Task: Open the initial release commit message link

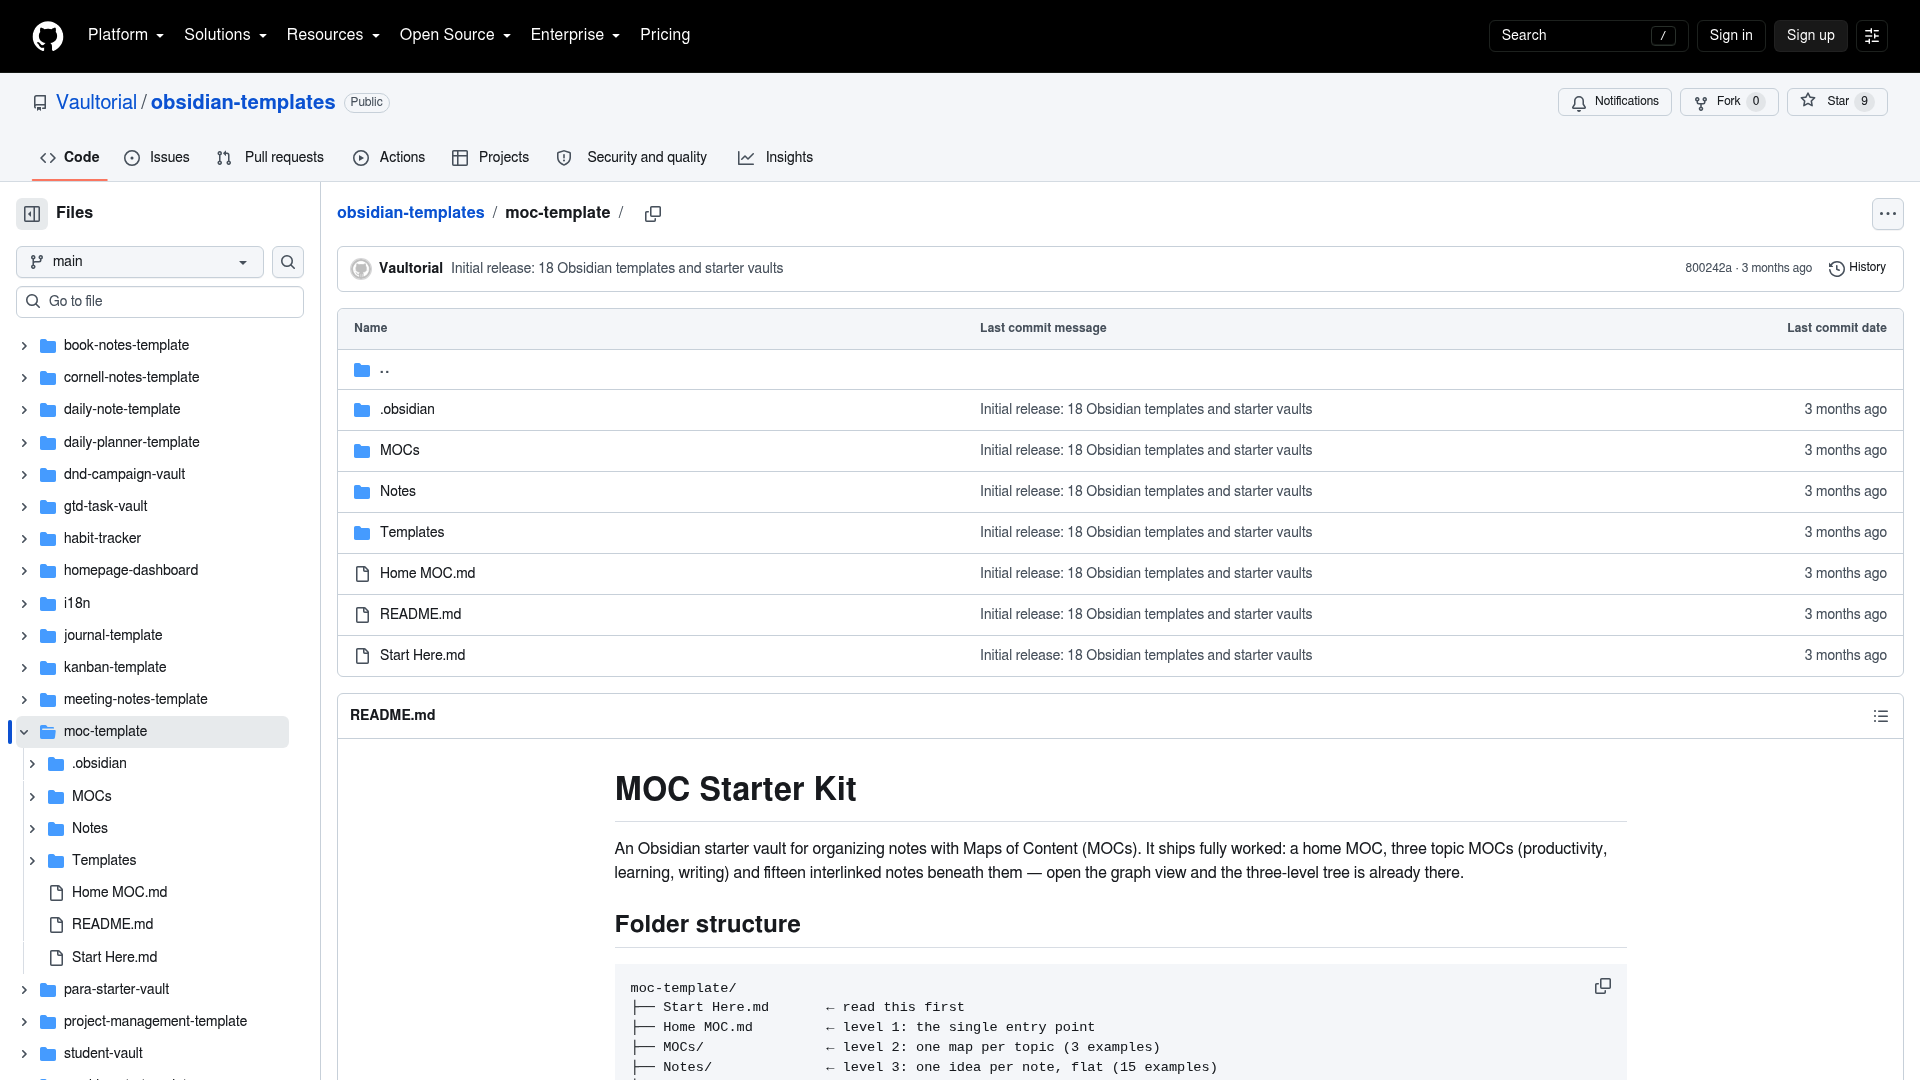Action: pos(617,269)
